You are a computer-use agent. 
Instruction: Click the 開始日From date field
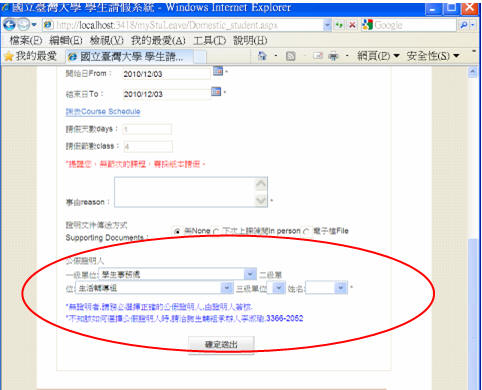point(167,74)
